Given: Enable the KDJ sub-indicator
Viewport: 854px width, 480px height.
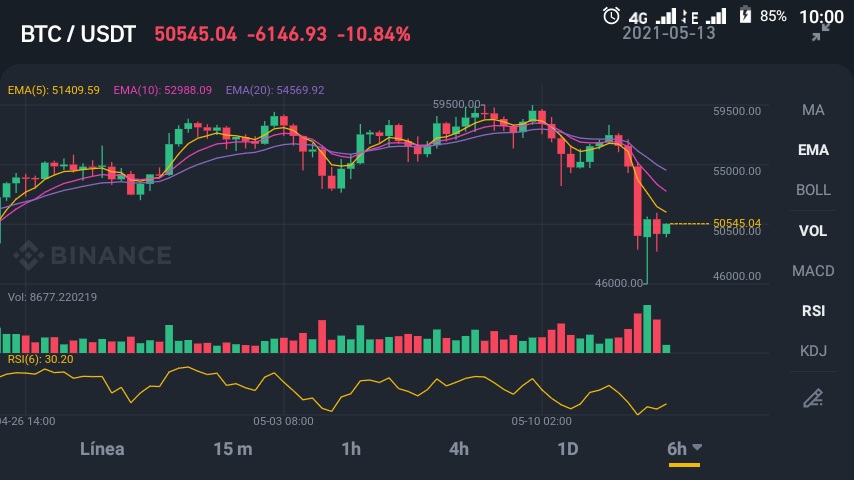Looking at the screenshot, I should (813, 351).
